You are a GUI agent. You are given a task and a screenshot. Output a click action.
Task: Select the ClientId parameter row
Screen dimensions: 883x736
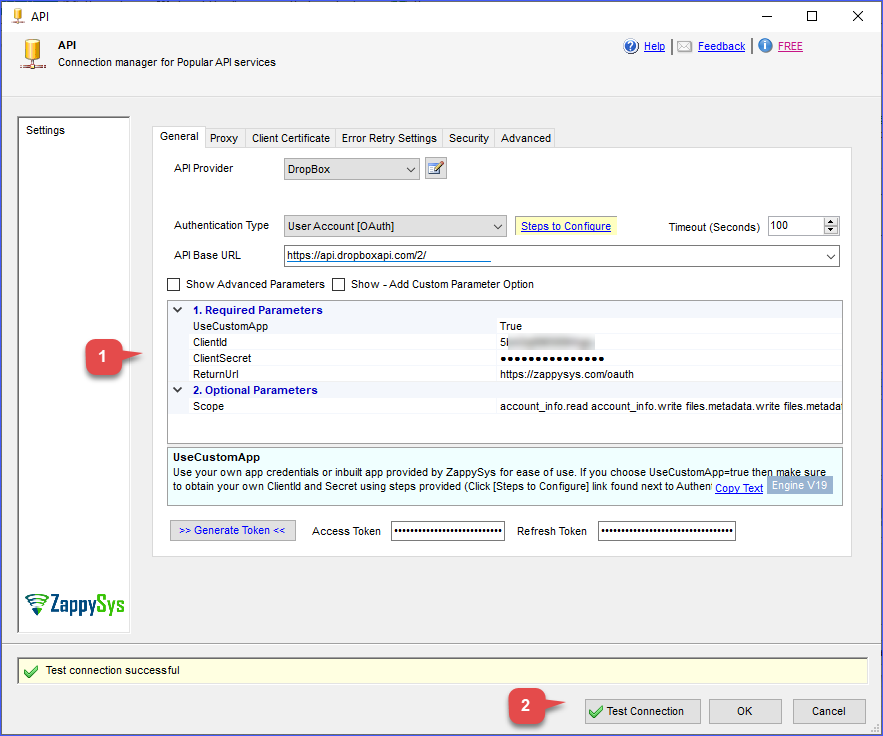coord(505,342)
